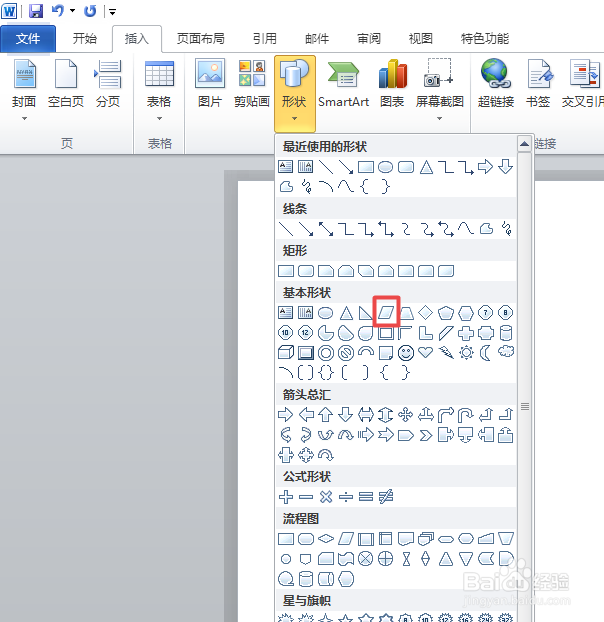
Task: Open Clip Art pane button
Action: tap(252, 84)
